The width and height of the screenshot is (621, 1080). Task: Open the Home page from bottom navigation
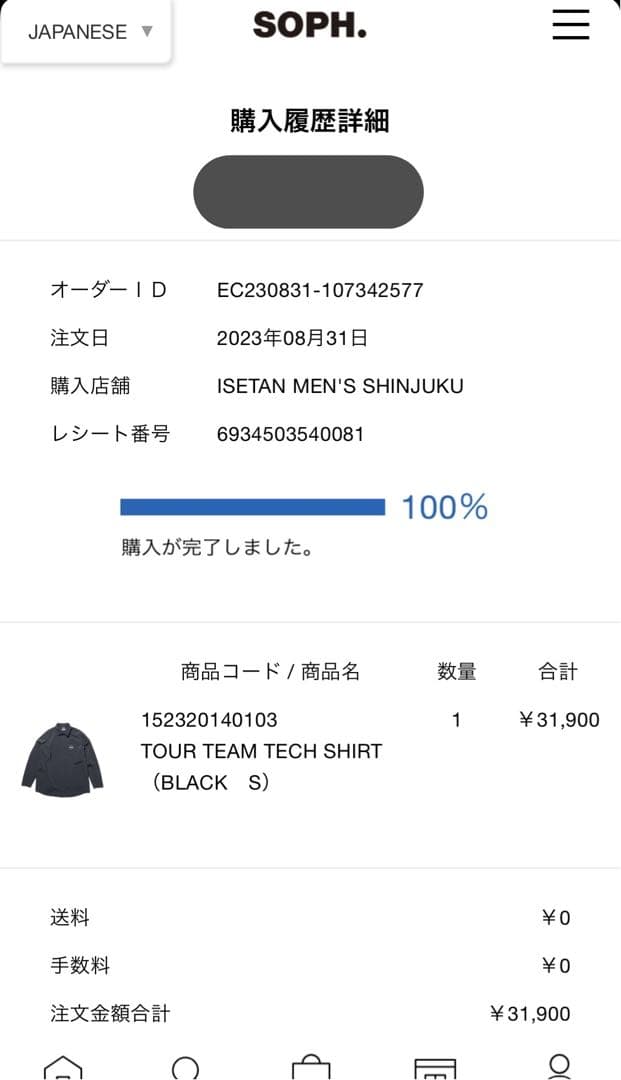(62, 1066)
